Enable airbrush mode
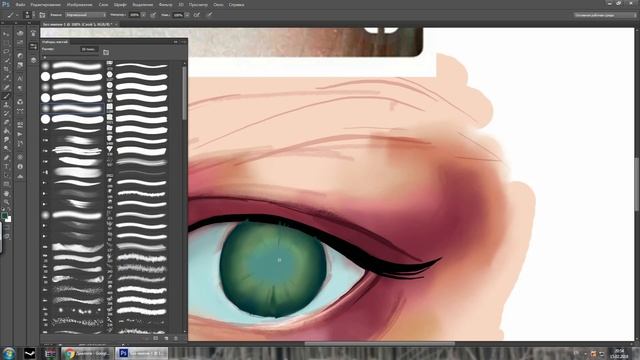 point(197,15)
